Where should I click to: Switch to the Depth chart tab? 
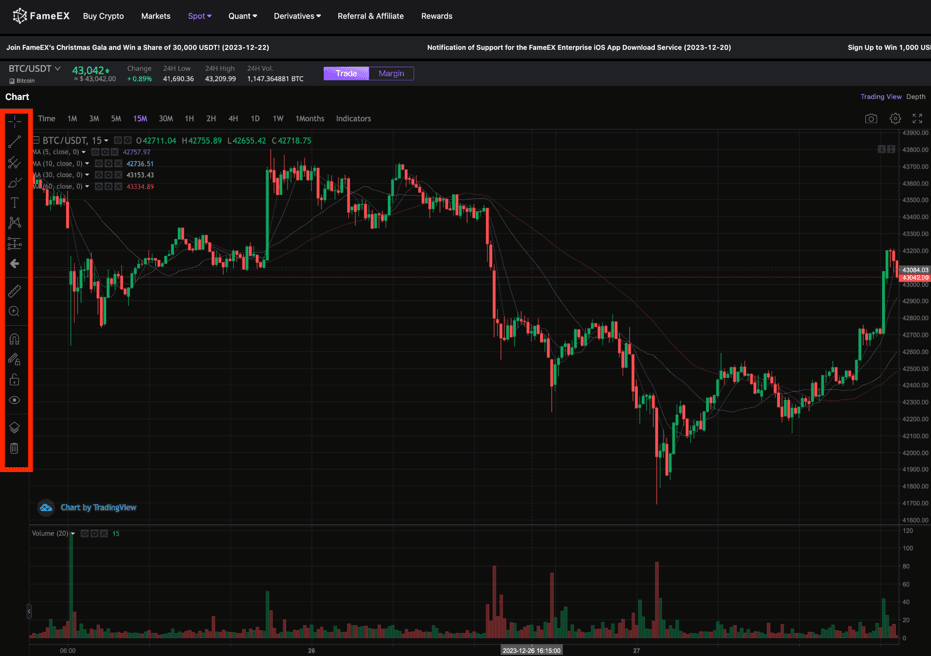tap(916, 97)
